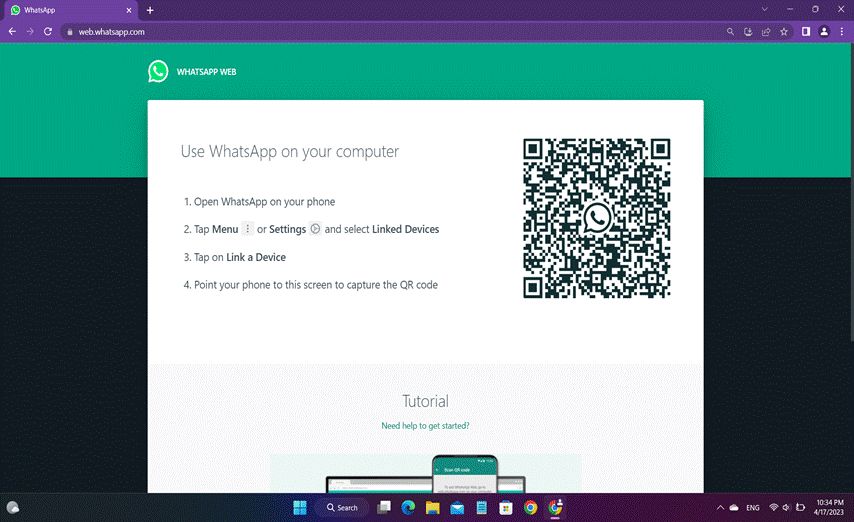View site information via the lock icon
This screenshot has height=522, width=854.
(70, 32)
